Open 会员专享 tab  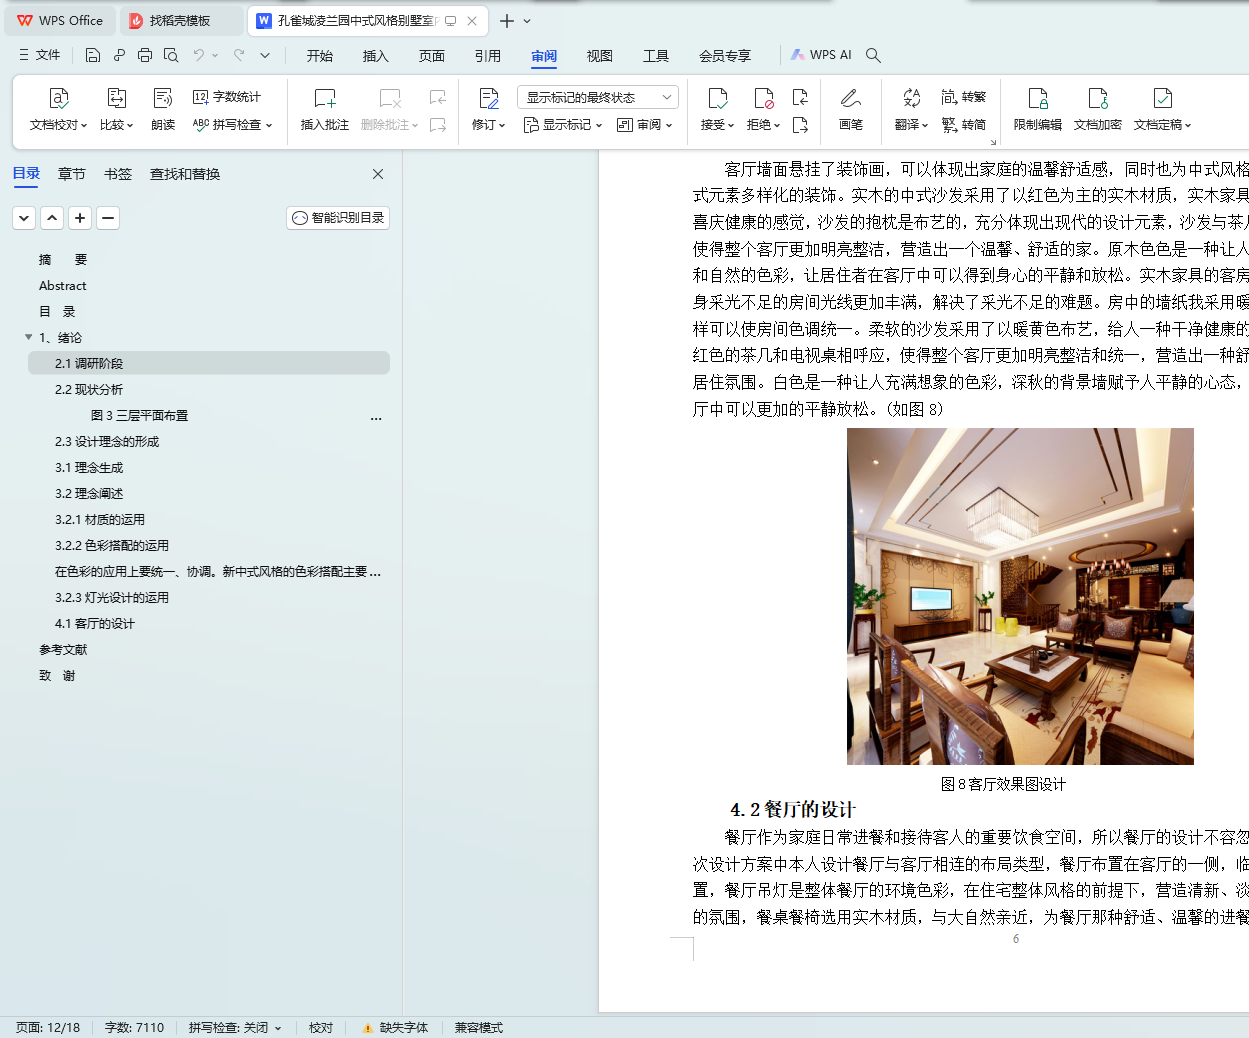pos(725,56)
